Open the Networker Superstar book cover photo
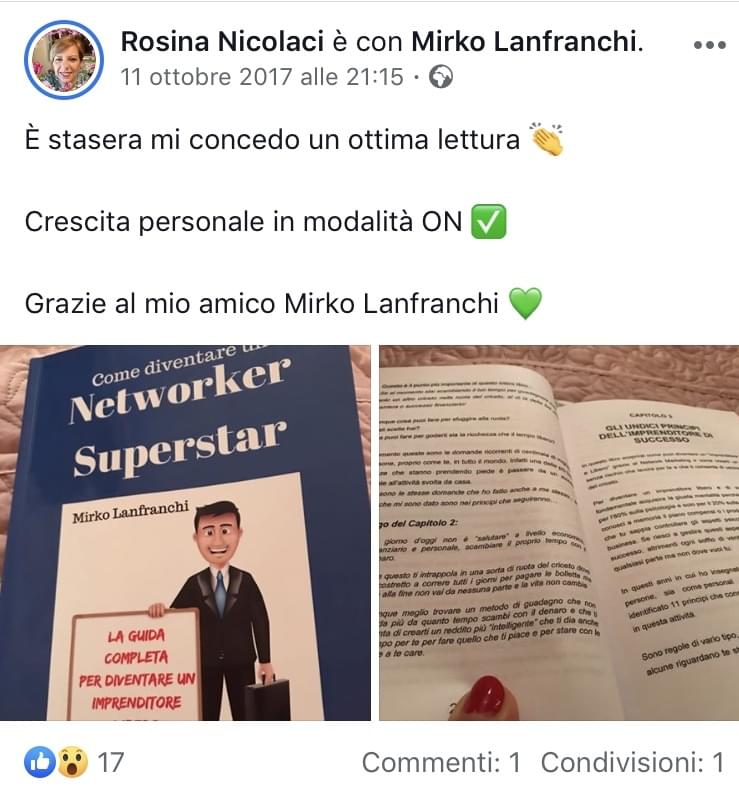The width and height of the screenshot is (739, 796). click(x=185, y=533)
